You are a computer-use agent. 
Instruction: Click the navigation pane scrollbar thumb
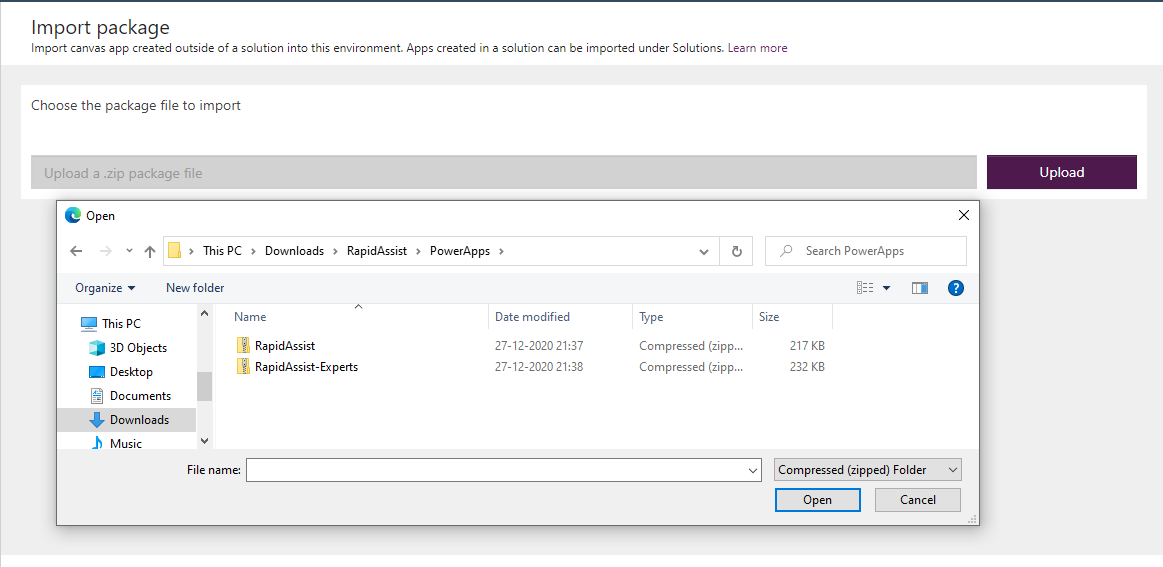click(205, 386)
